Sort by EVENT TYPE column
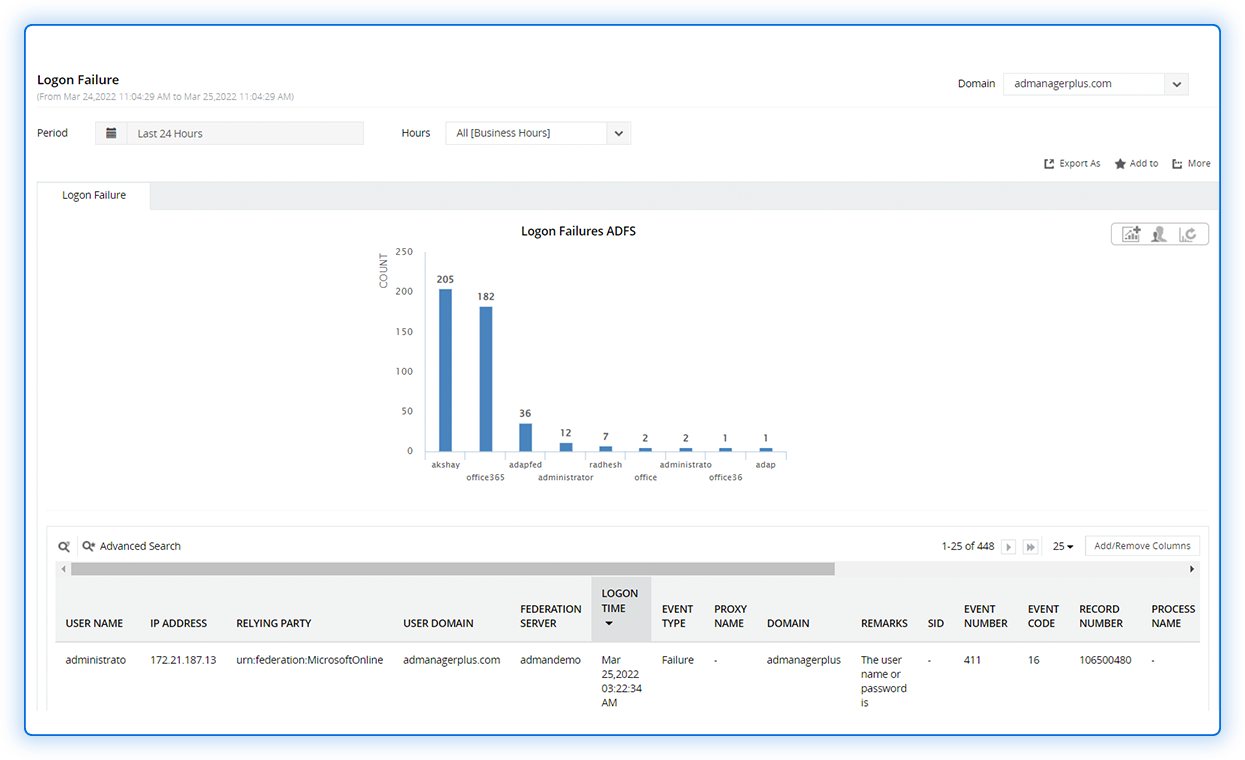Image resolution: width=1245 pixels, height=760 pixels. [x=677, y=616]
